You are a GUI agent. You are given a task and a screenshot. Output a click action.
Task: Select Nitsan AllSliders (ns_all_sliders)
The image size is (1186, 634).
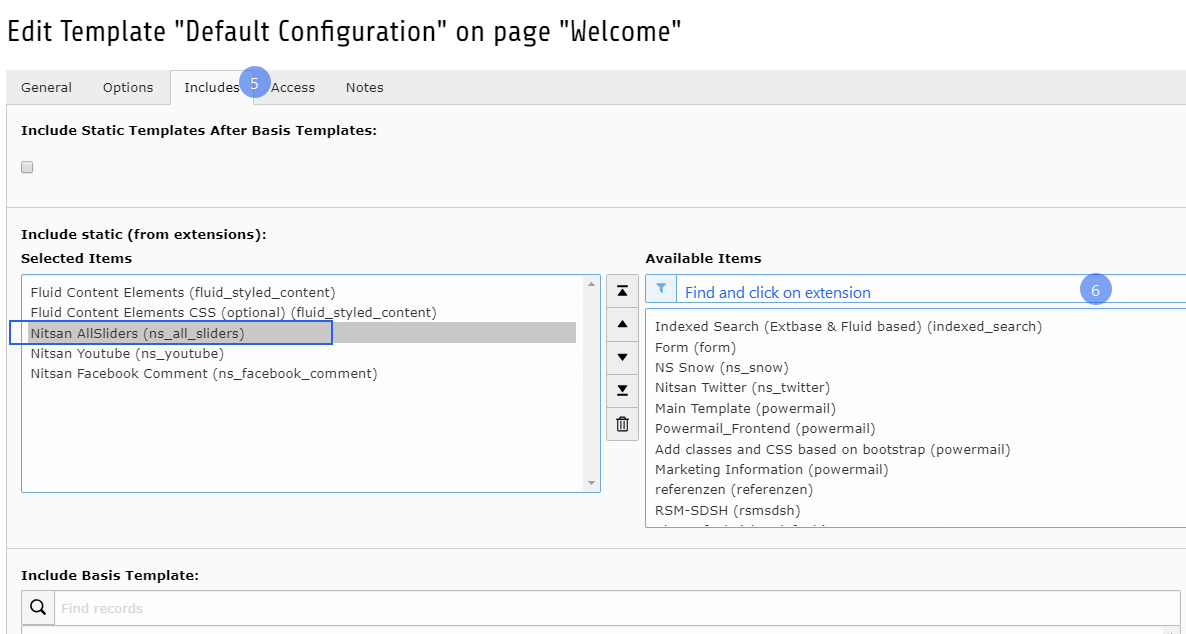point(303,333)
